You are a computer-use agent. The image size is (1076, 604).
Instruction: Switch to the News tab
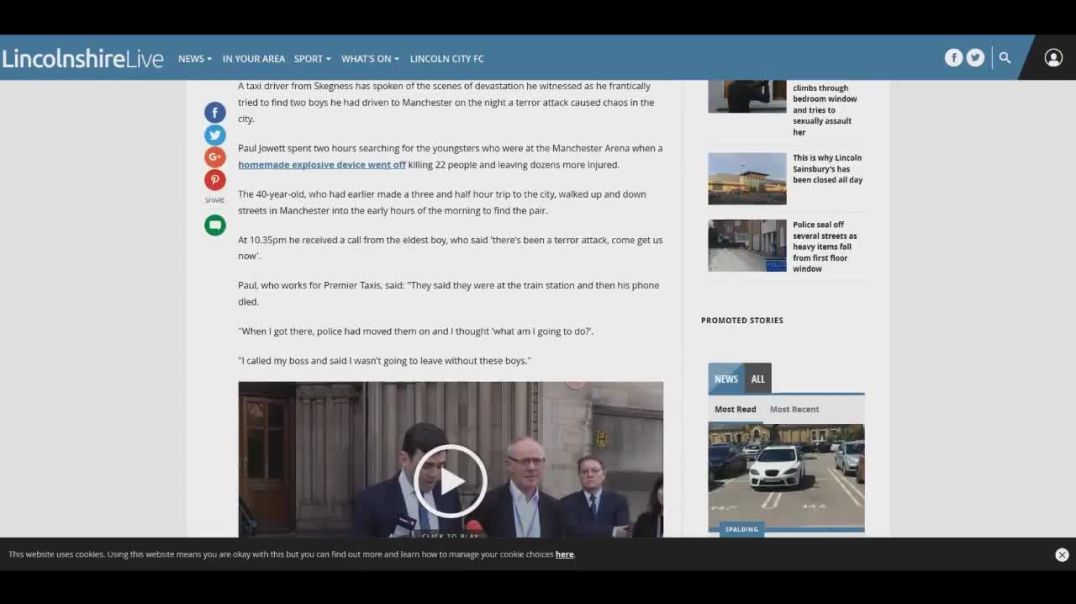(x=726, y=379)
